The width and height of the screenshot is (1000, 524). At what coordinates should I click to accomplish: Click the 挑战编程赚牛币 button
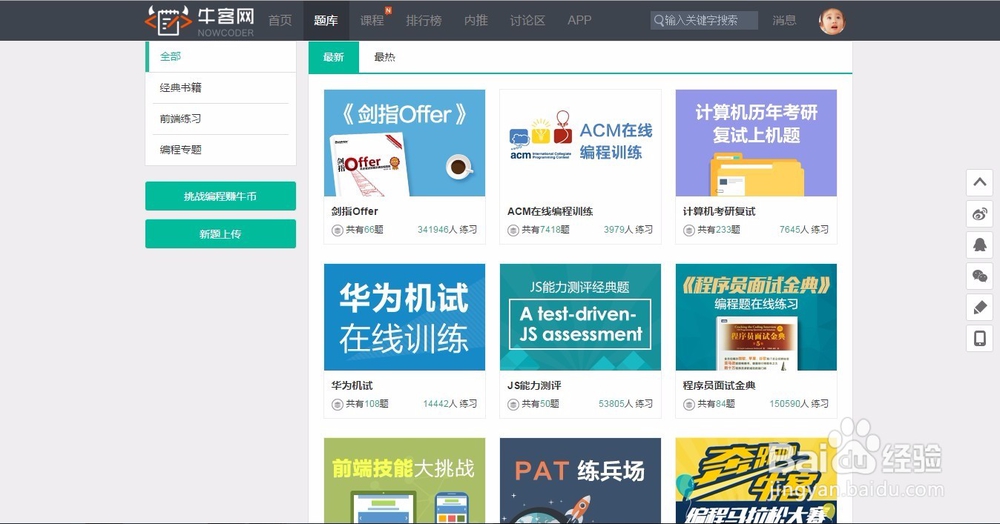pos(221,196)
